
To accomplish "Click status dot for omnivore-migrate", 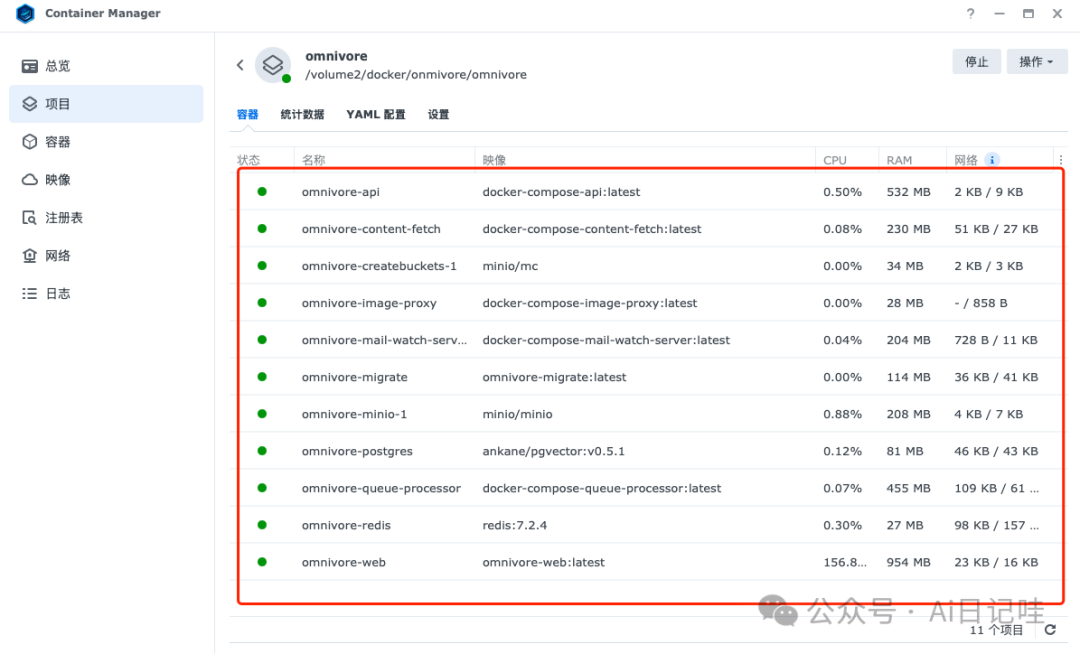I will pos(262,377).
